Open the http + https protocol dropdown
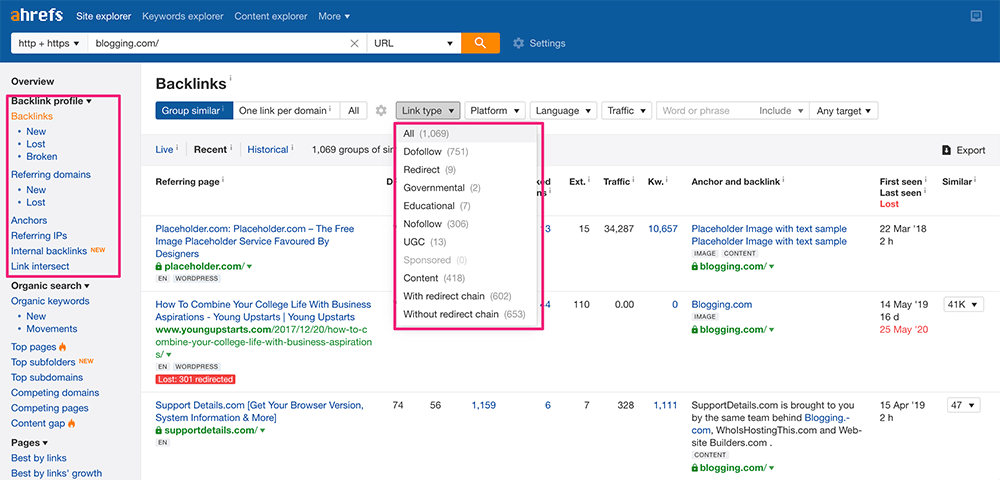 [x=49, y=43]
